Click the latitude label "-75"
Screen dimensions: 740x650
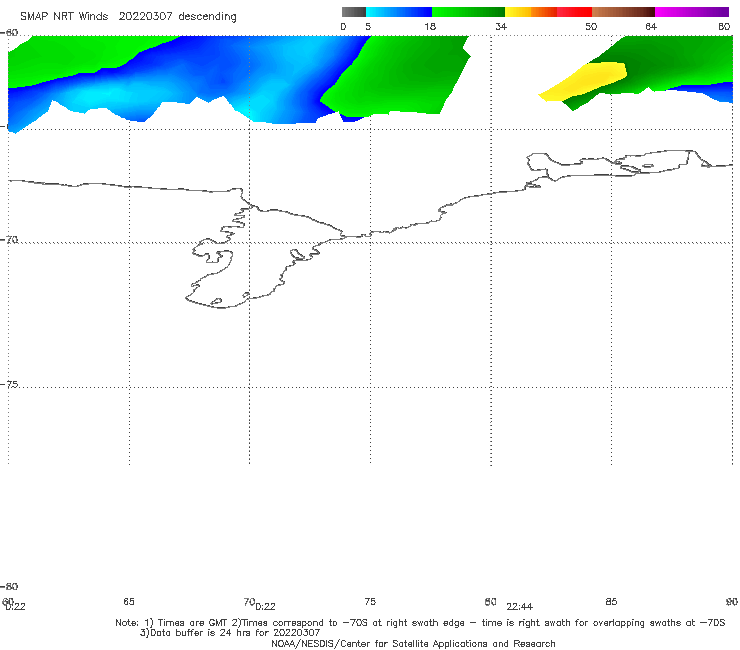coord(9,384)
